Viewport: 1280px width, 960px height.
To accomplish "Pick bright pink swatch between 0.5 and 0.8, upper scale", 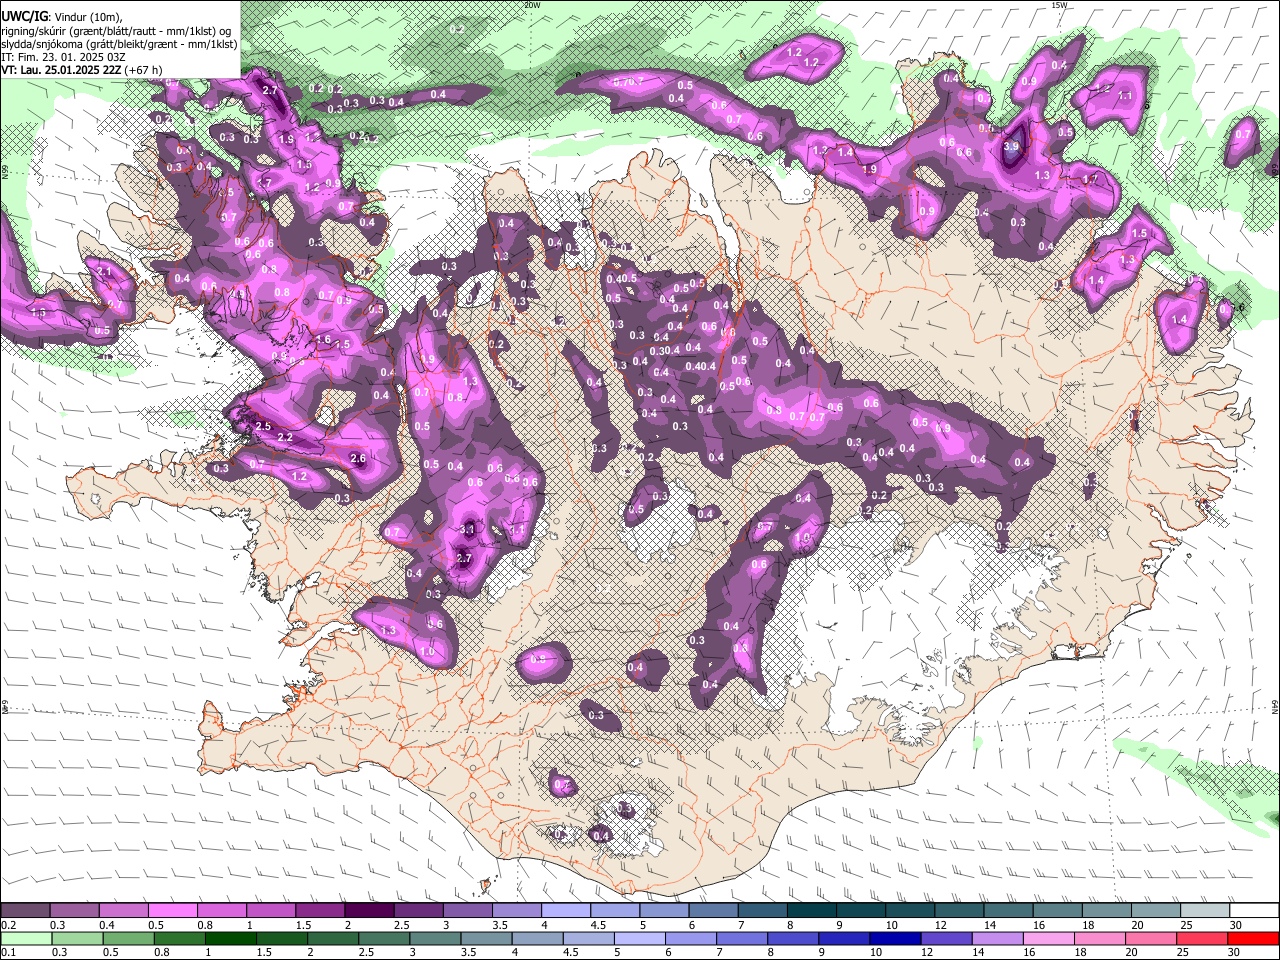I will tap(172, 911).
